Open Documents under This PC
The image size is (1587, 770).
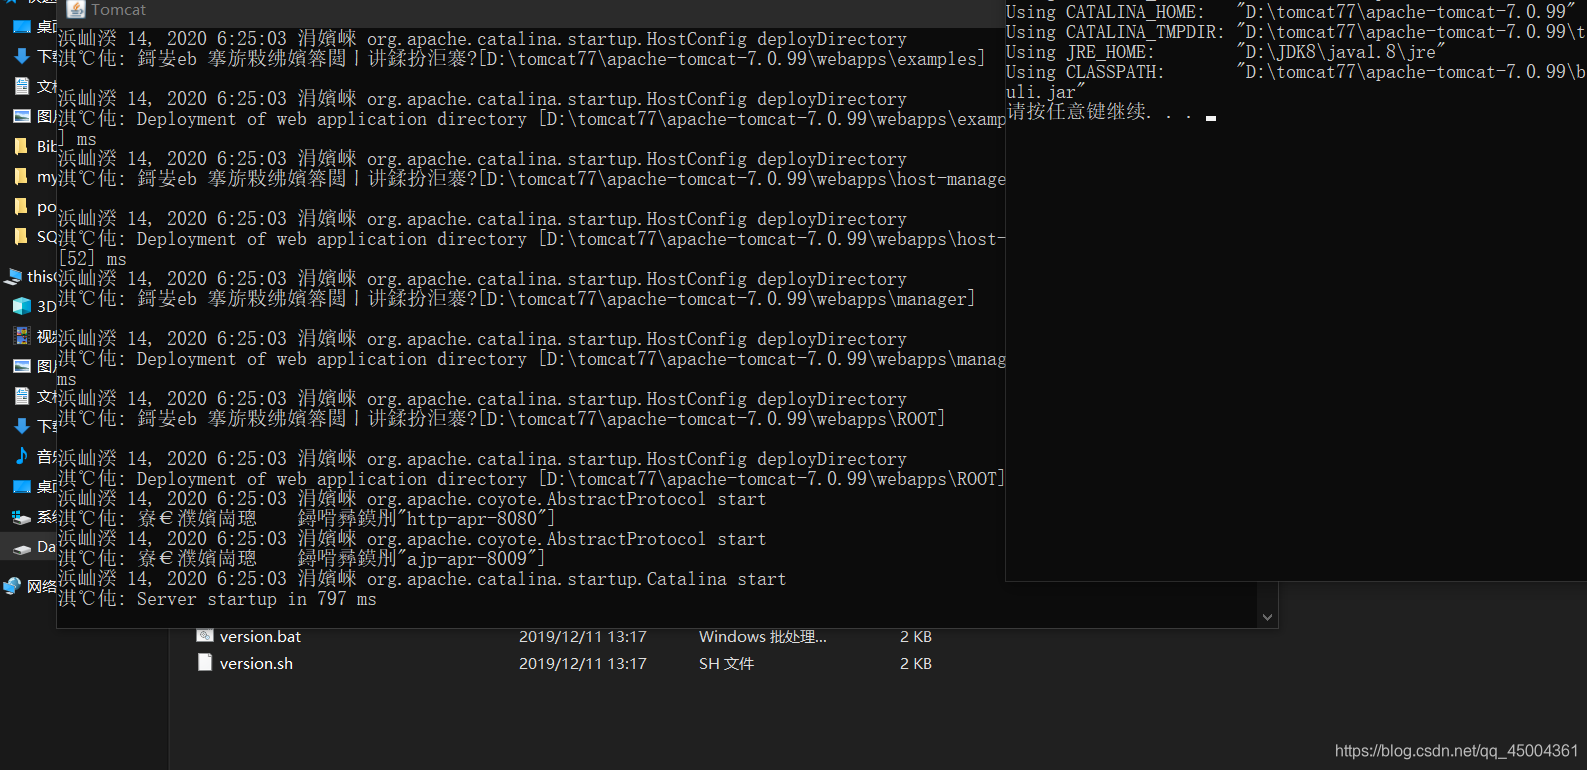click(x=22, y=396)
